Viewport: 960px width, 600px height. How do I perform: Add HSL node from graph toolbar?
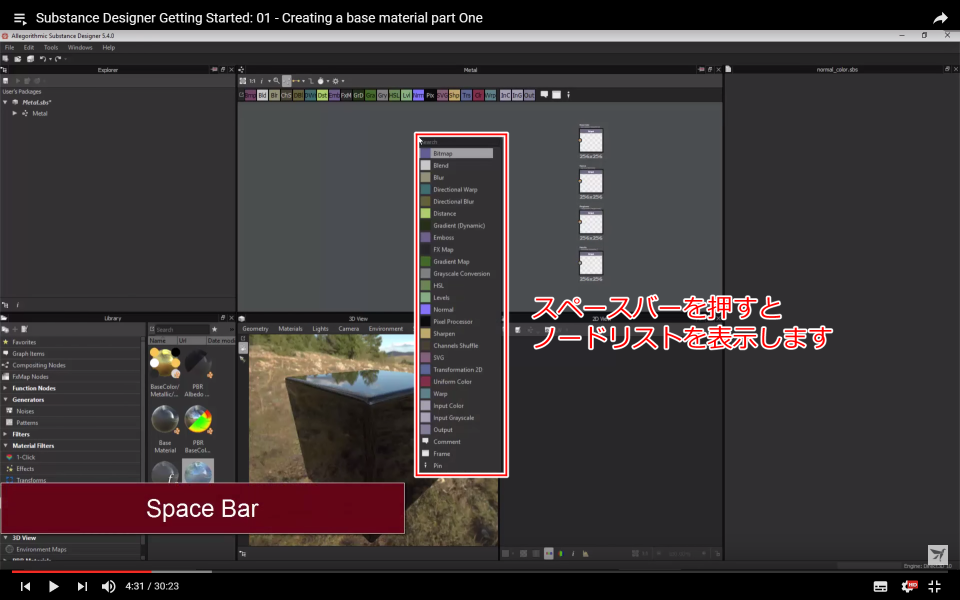[x=394, y=96]
